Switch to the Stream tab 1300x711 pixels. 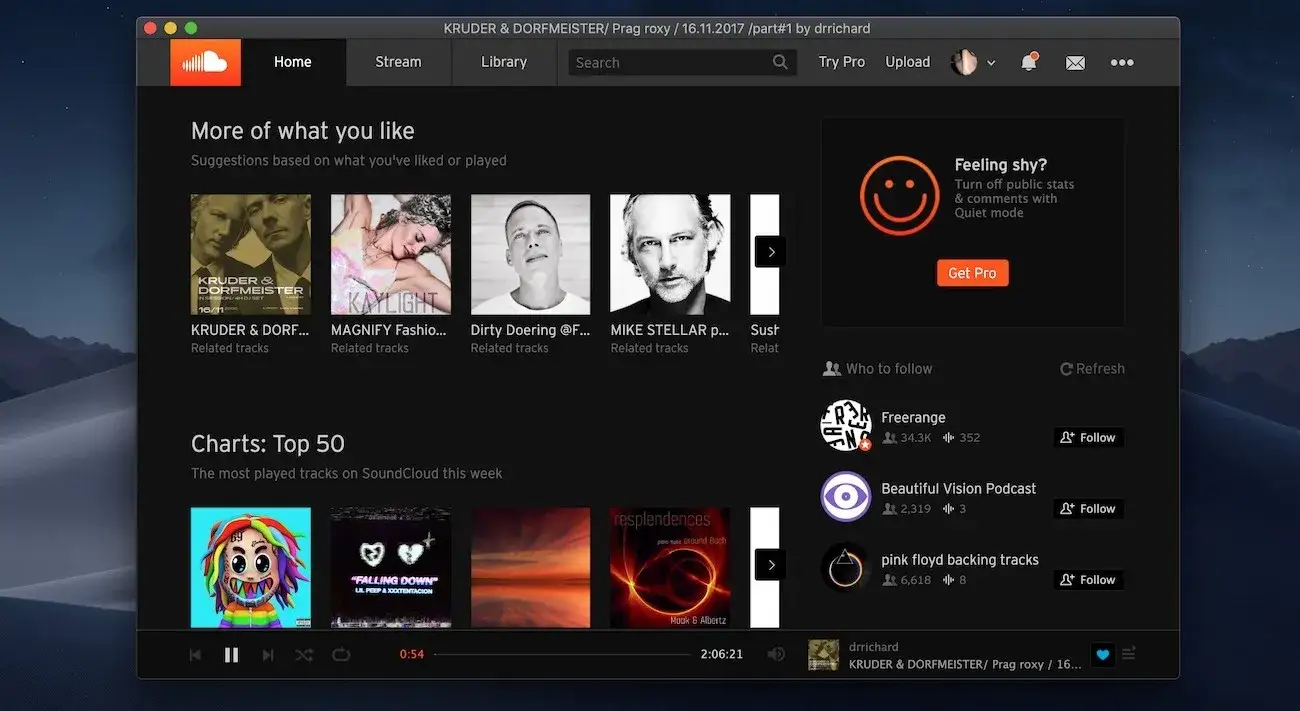(x=398, y=62)
